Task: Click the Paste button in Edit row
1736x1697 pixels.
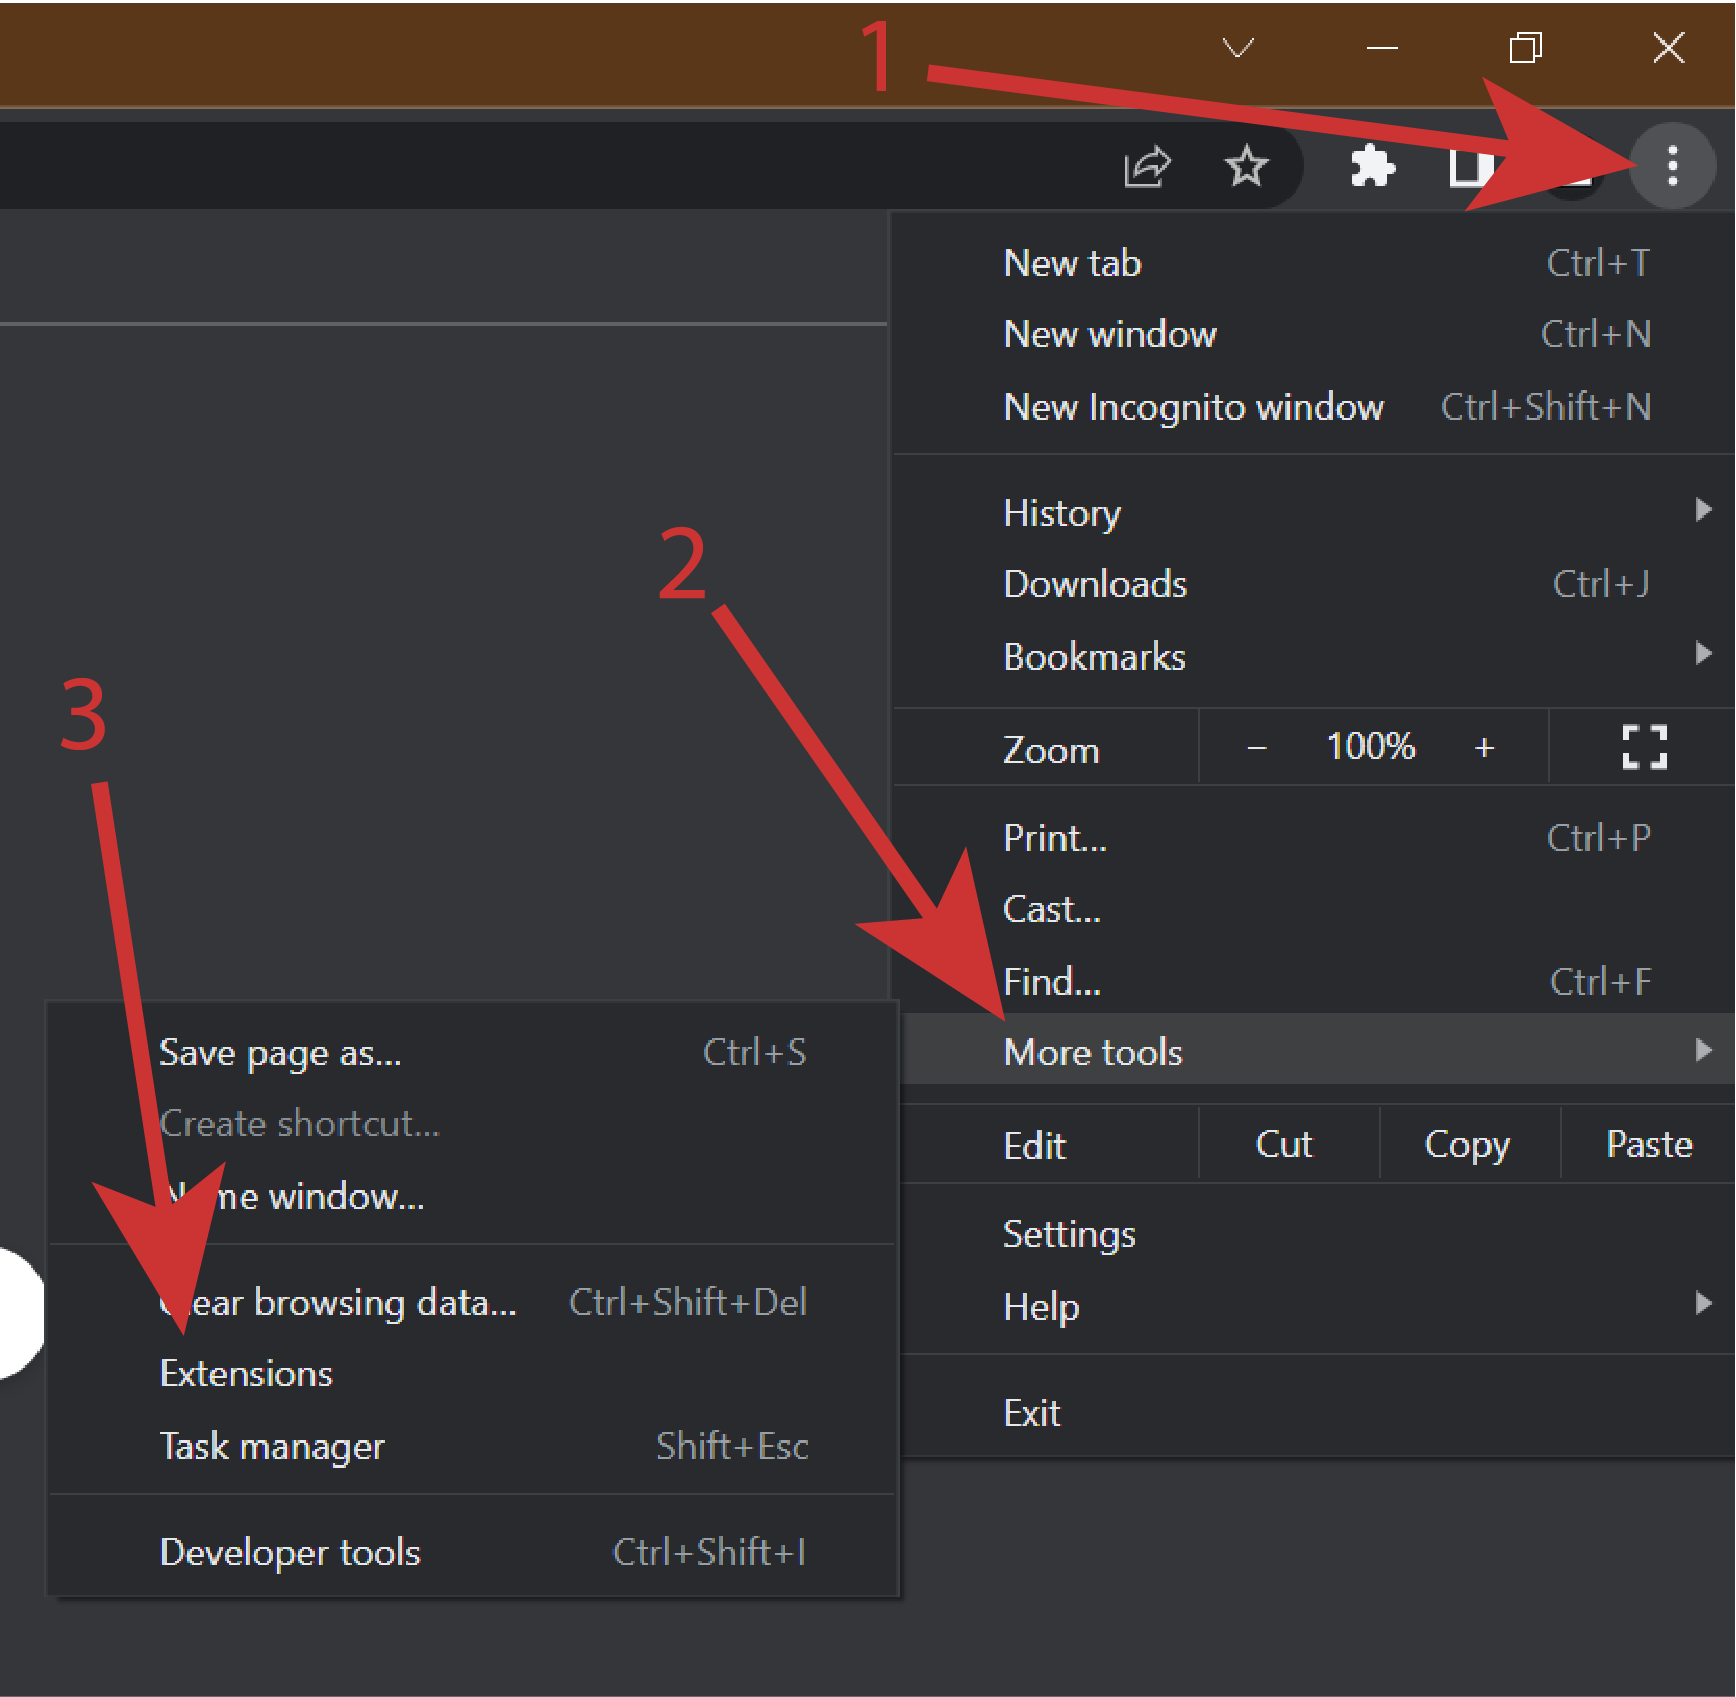Action: [x=1648, y=1144]
